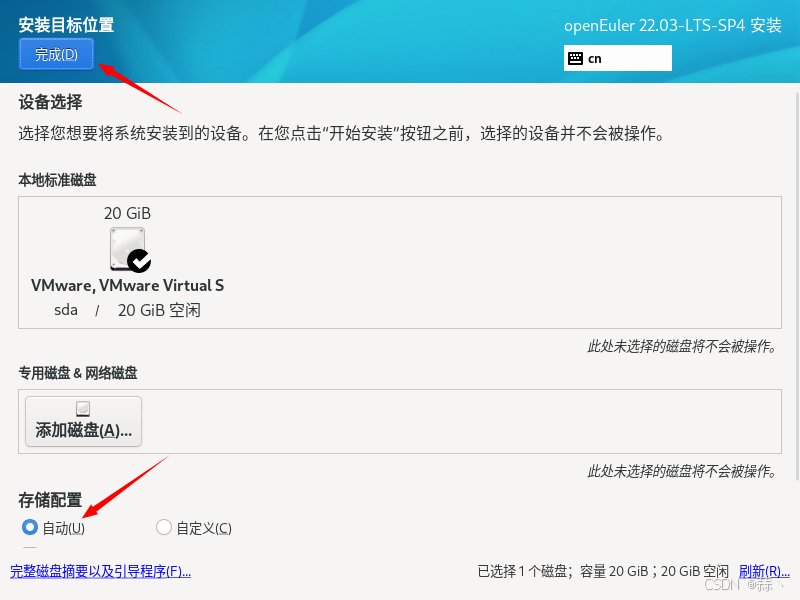The width and height of the screenshot is (800, 600).
Task: Open the keyboard layout dropdown showing cn
Action: [617, 58]
